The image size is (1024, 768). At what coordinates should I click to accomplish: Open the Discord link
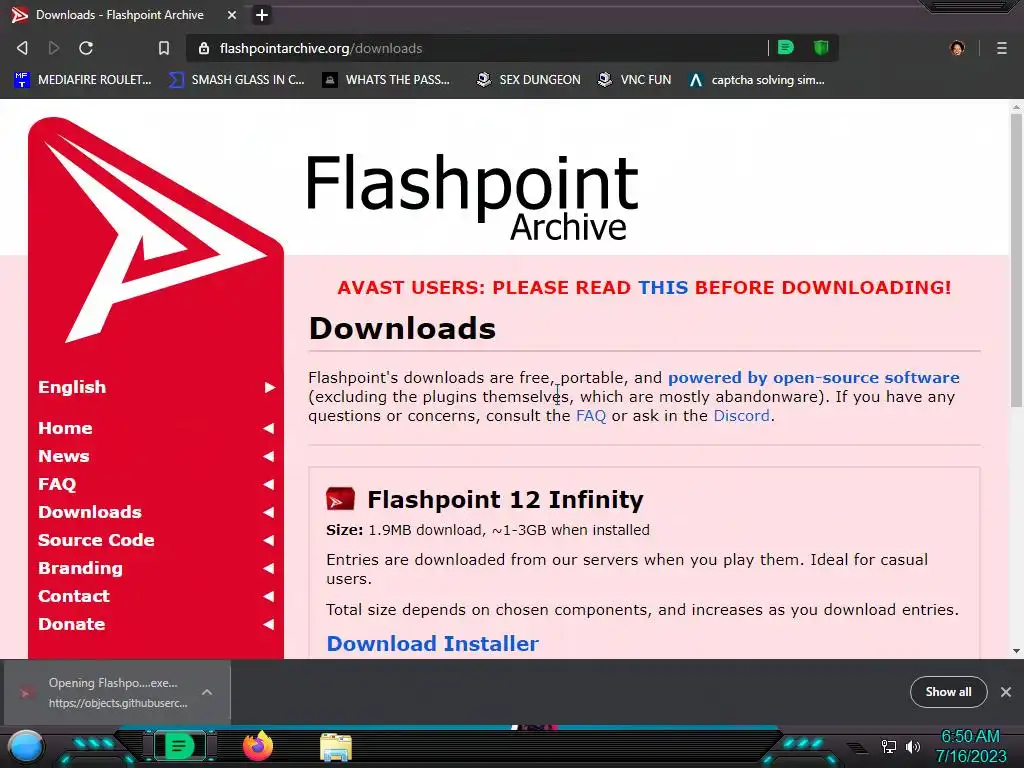point(741,415)
